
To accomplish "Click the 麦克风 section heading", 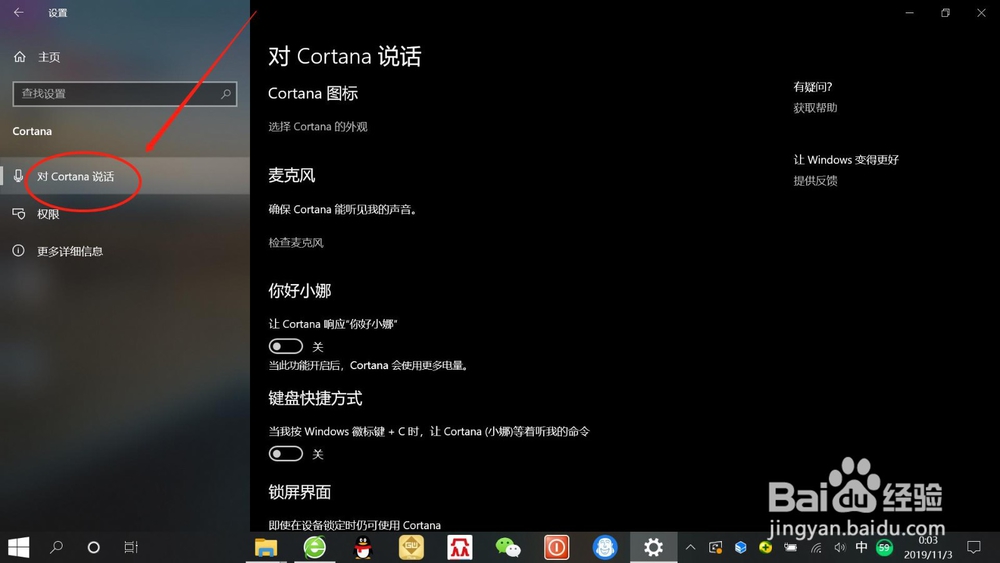I will pyautogui.click(x=292, y=175).
